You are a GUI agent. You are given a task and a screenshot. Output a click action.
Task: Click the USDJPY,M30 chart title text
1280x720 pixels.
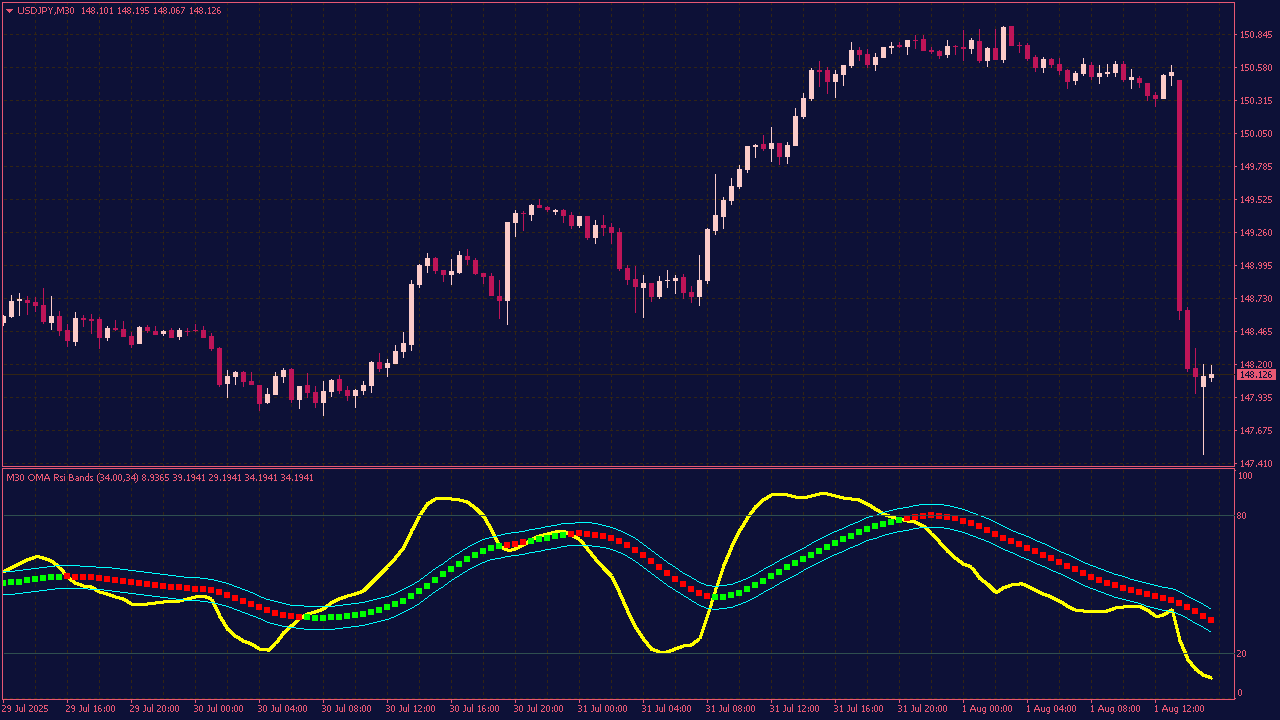click(46, 10)
